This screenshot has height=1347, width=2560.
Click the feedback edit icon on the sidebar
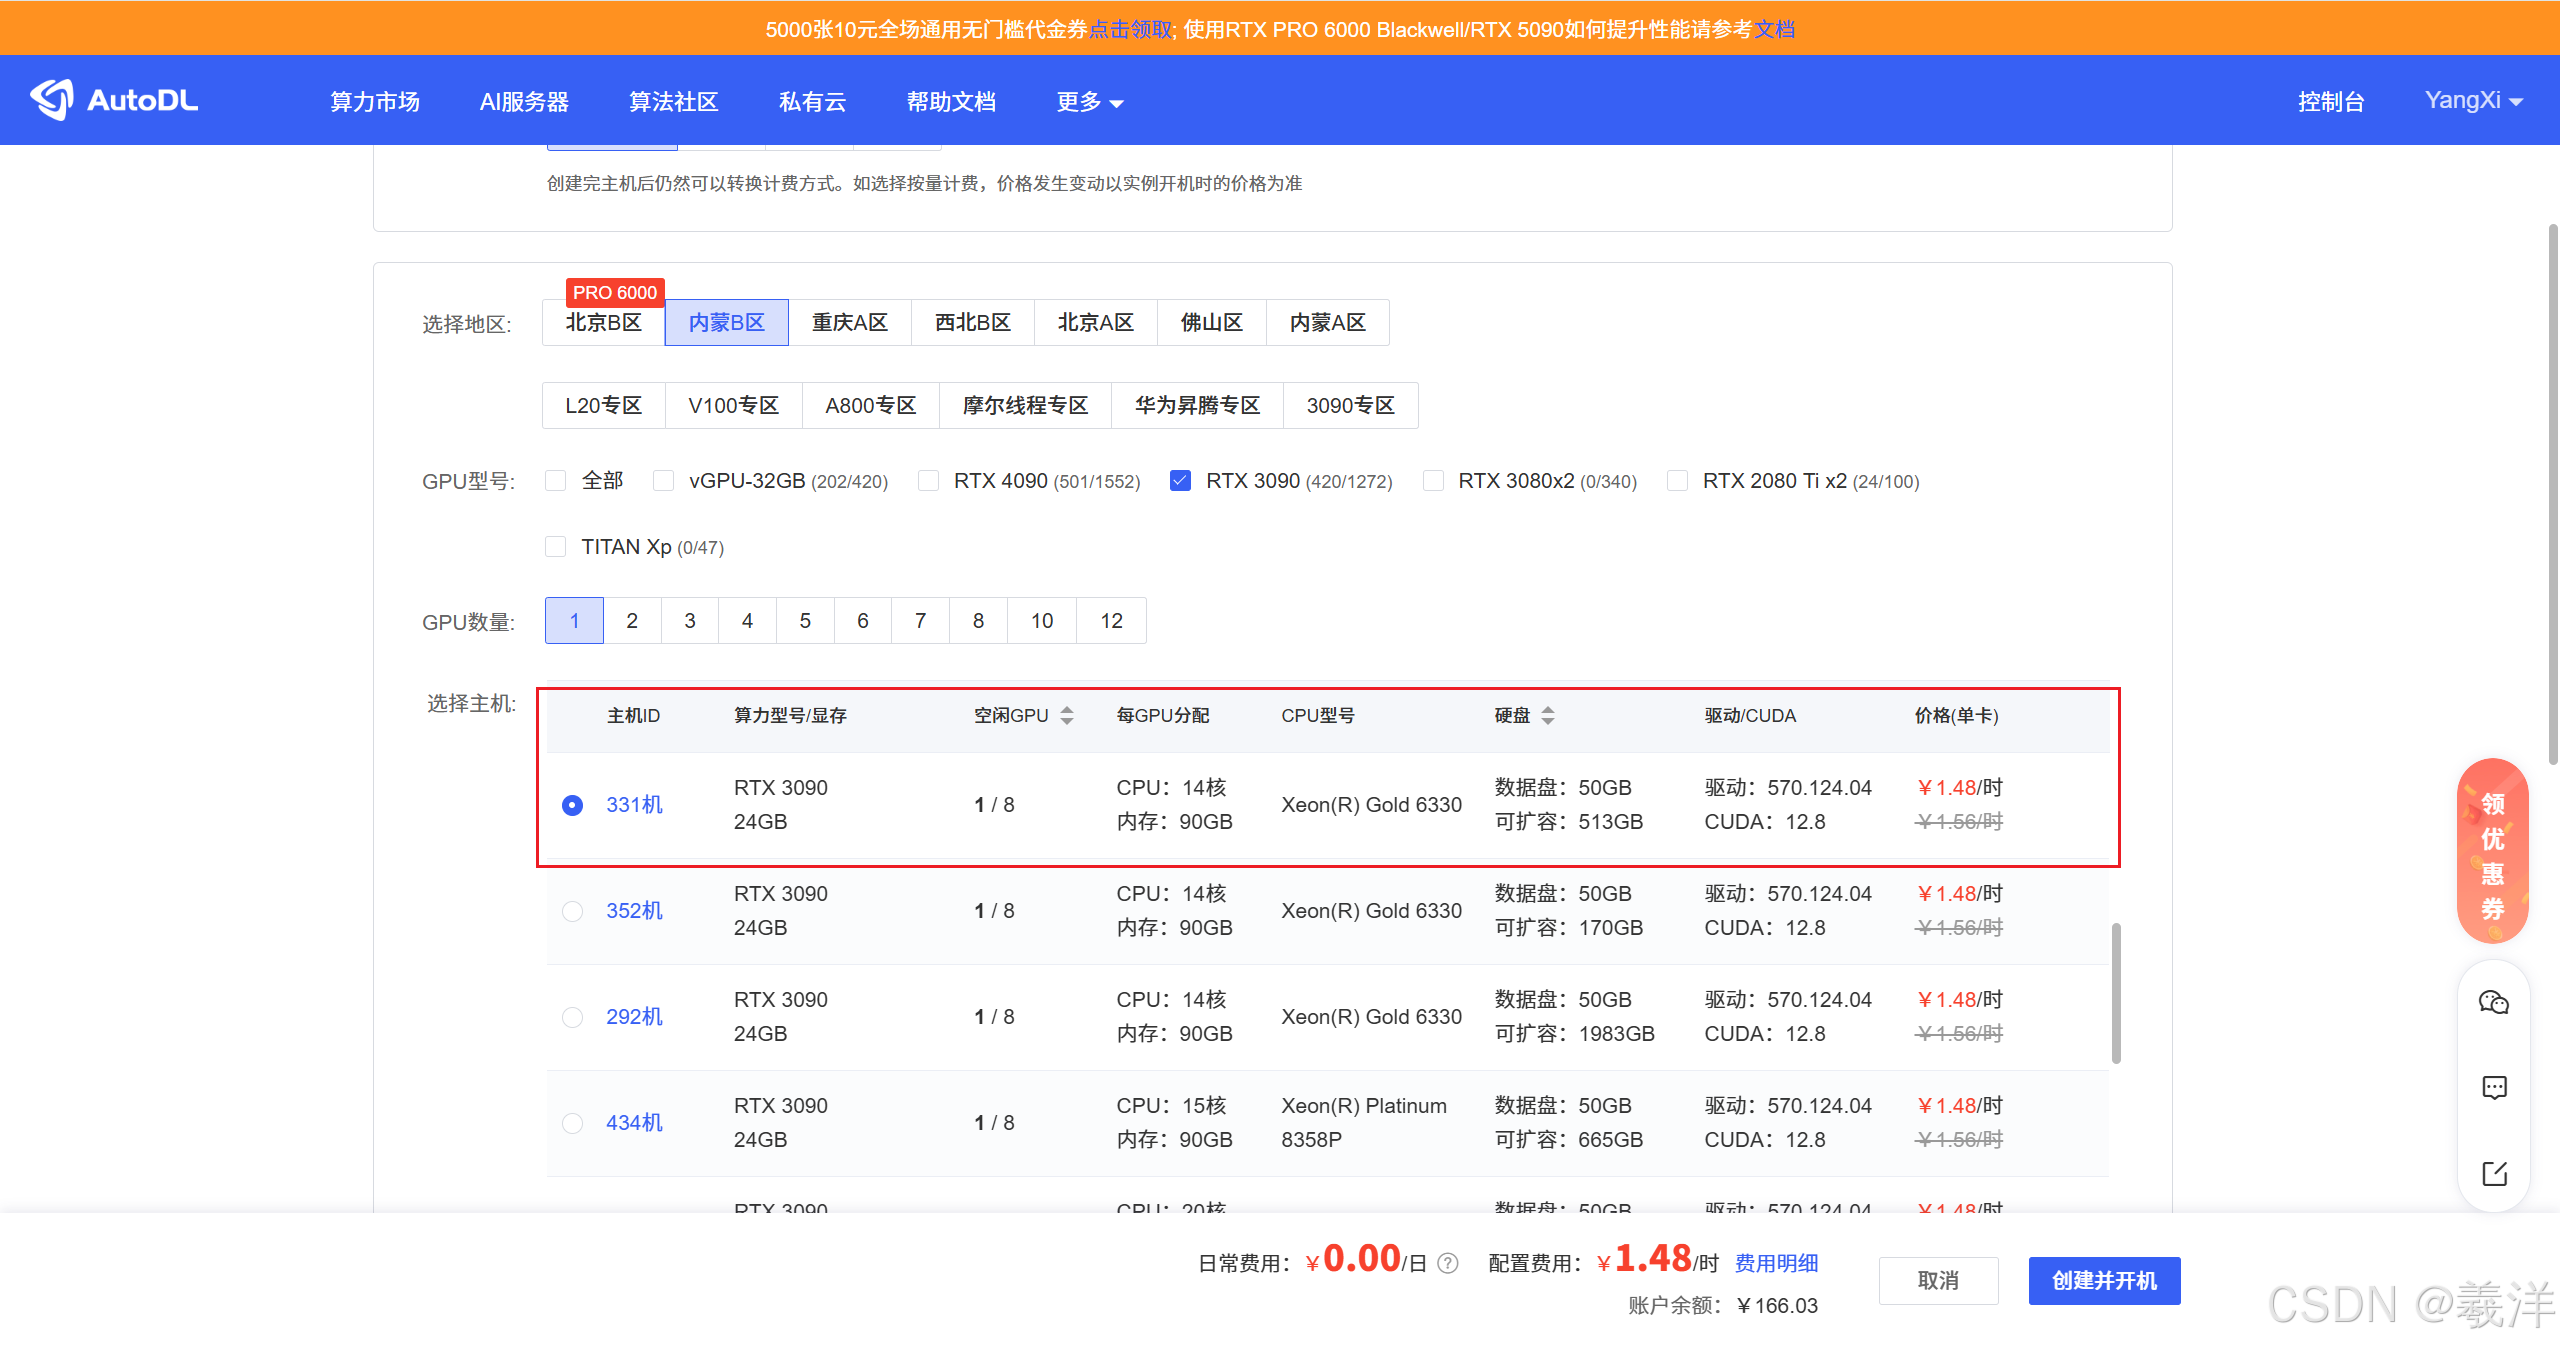coord(2494,1173)
